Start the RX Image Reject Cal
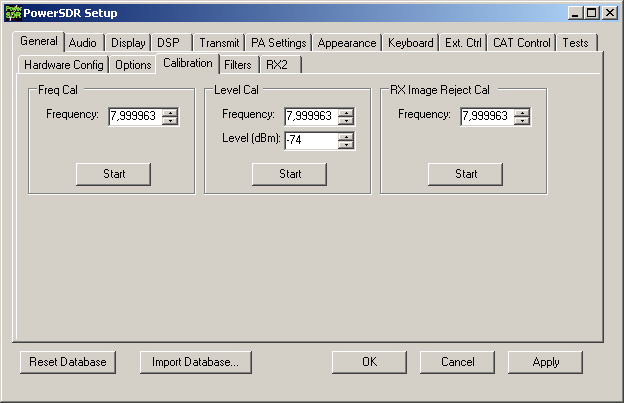624x403 pixels. click(465, 174)
